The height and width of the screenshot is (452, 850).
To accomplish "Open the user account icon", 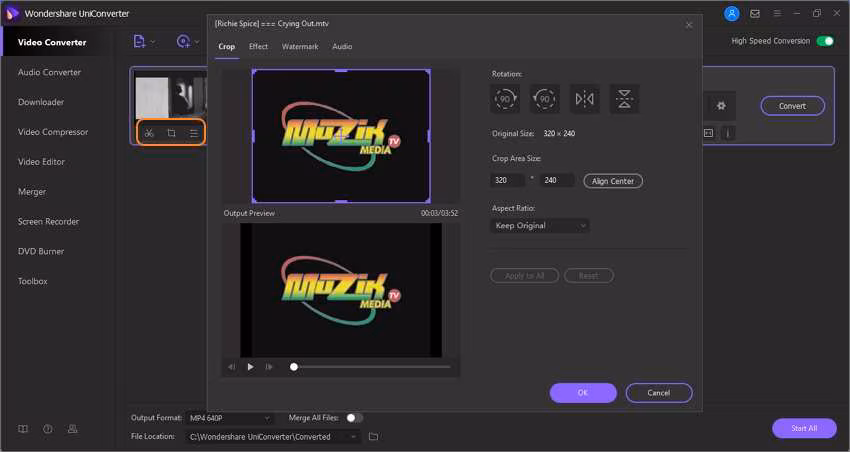I will pyautogui.click(x=732, y=14).
